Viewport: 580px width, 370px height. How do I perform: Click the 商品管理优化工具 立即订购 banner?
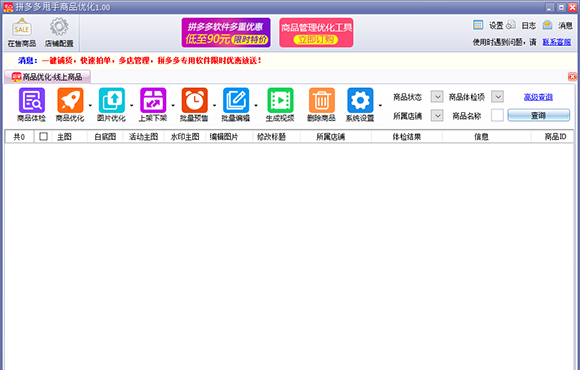pos(316,33)
